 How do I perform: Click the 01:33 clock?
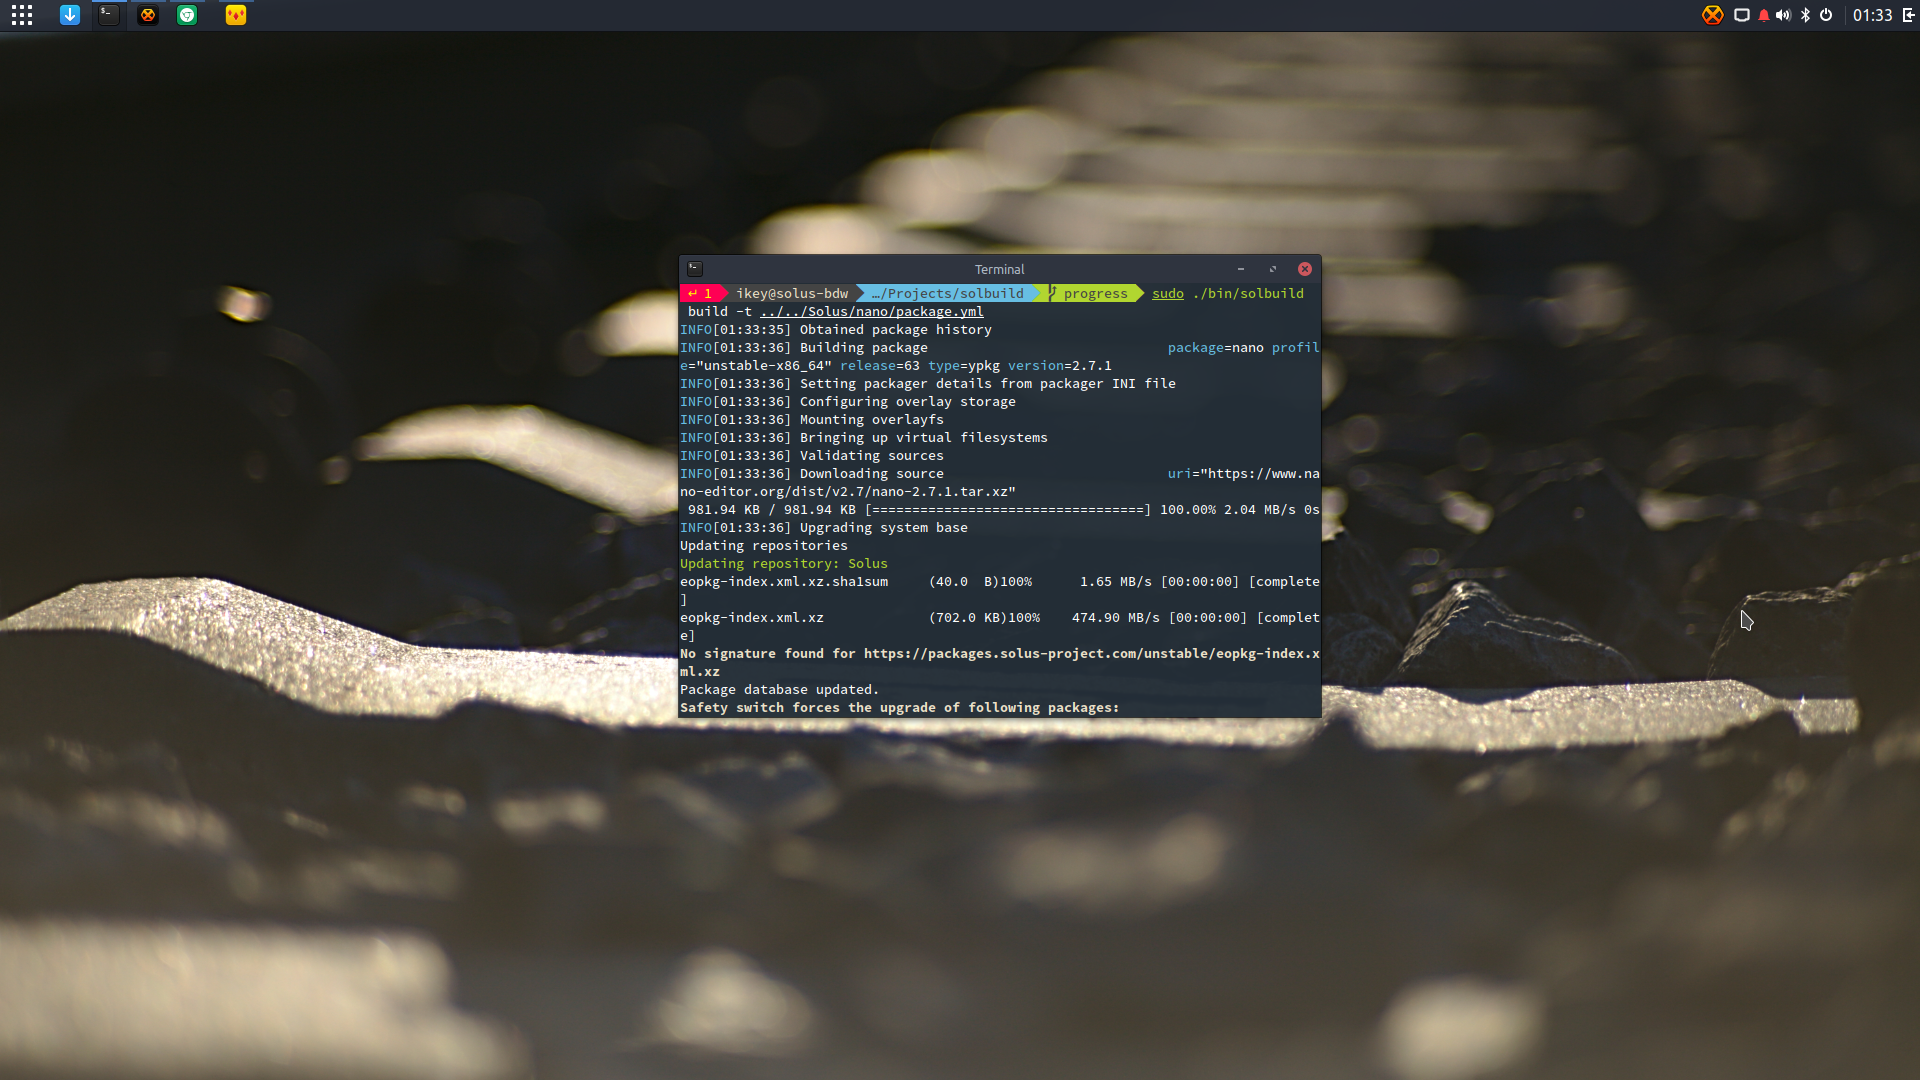(1872, 15)
